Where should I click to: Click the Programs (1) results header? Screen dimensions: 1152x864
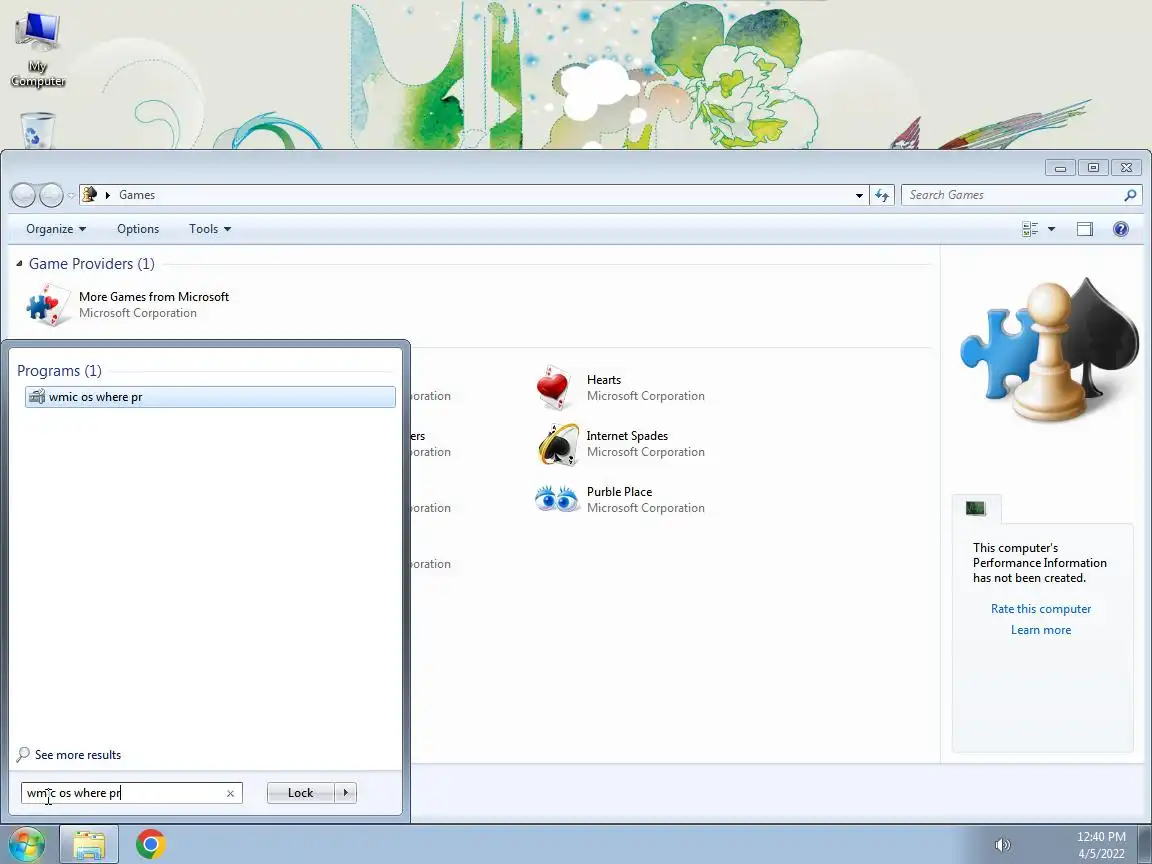pos(60,370)
